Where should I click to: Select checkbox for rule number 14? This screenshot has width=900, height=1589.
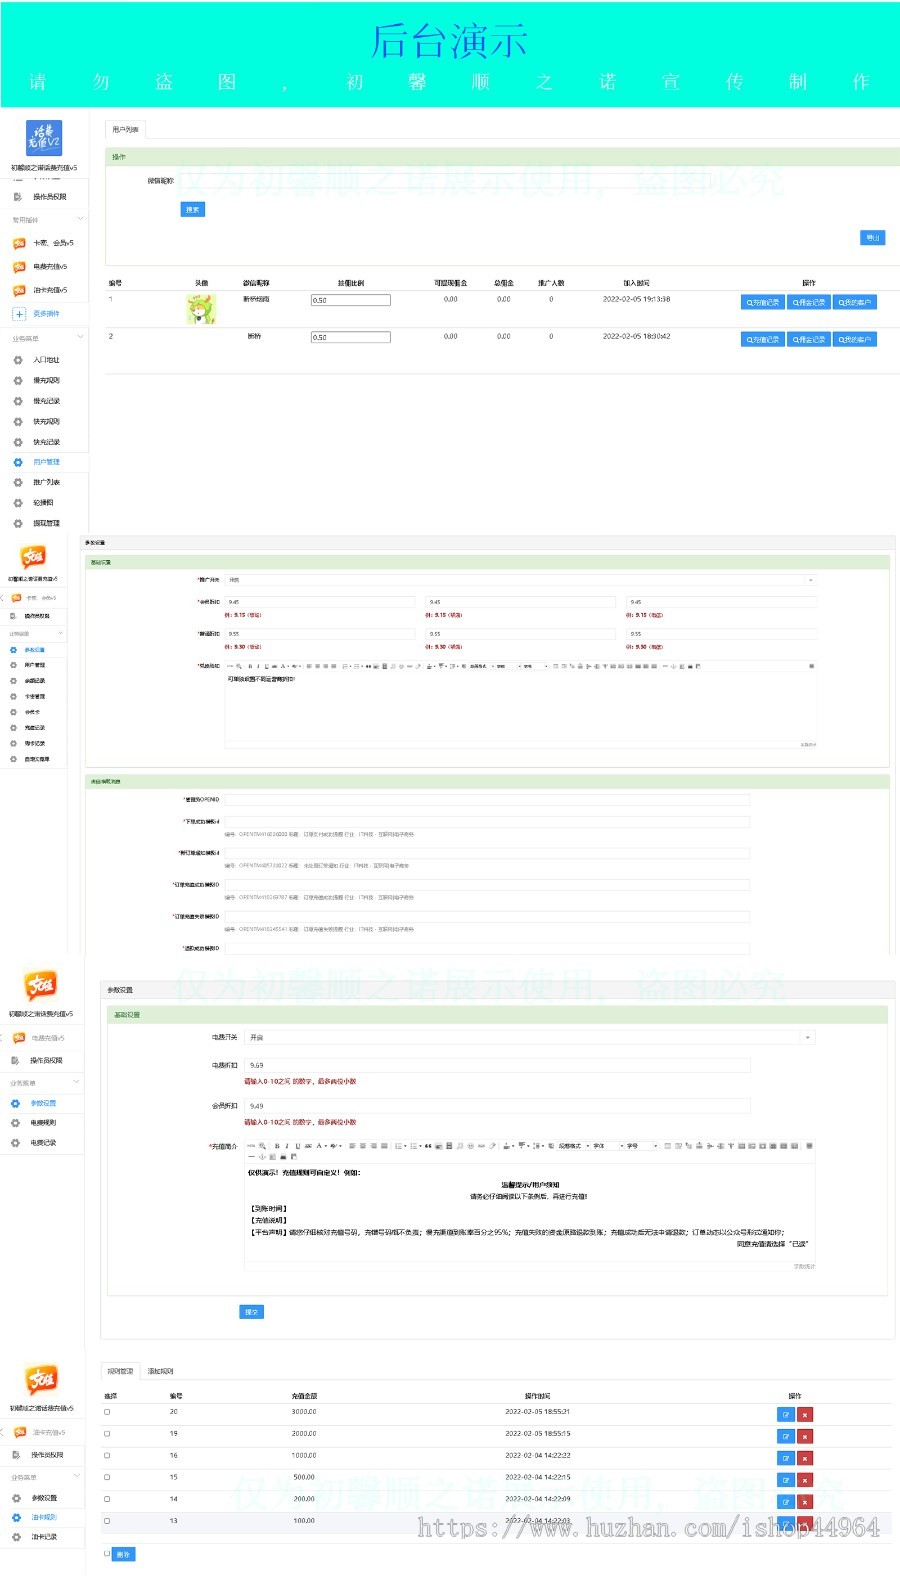(107, 1499)
